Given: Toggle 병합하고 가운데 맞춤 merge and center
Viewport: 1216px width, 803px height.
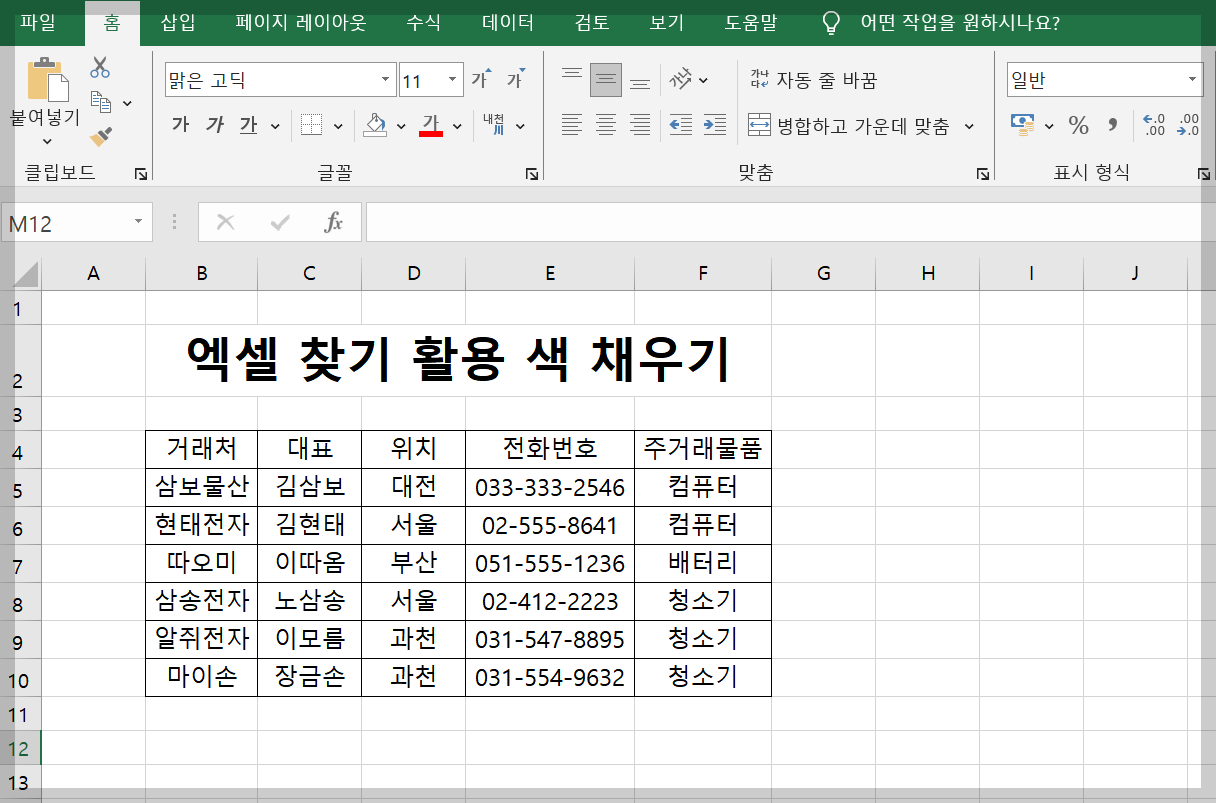Looking at the screenshot, I should click(x=851, y=128).
